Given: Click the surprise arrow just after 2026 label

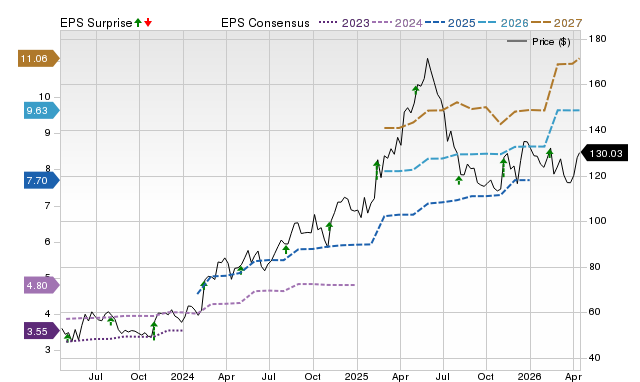Looking at the screenshot, I should (550, 153).
